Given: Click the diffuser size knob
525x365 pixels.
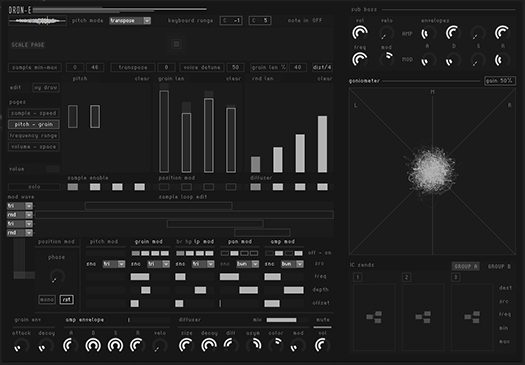Looking at the screenshot, I should pos(186,345).
